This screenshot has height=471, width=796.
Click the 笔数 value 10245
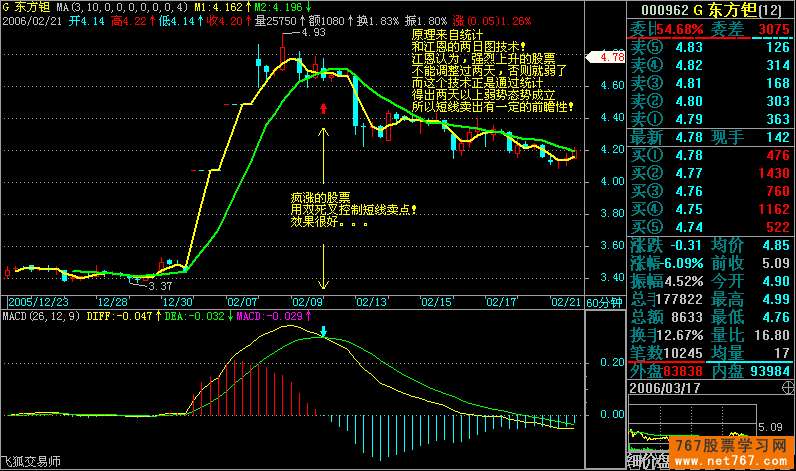click(683, 353)
